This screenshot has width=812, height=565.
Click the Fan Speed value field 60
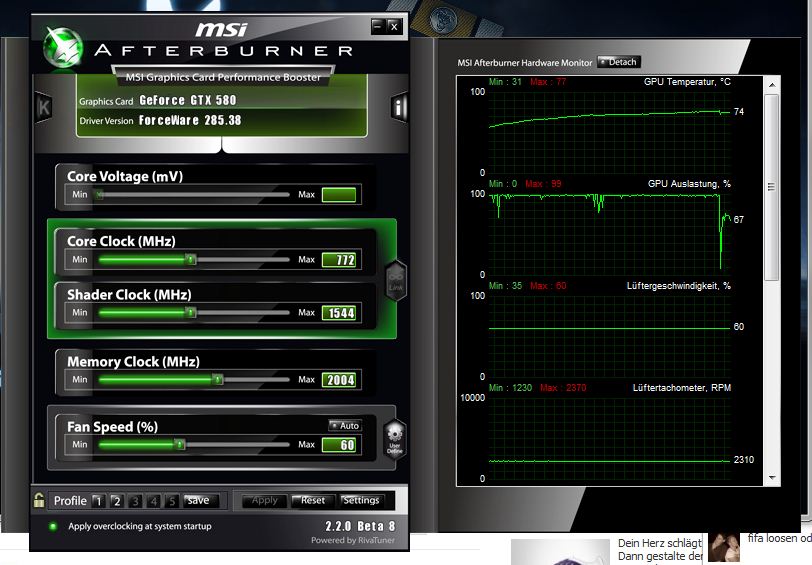[339, 445]
